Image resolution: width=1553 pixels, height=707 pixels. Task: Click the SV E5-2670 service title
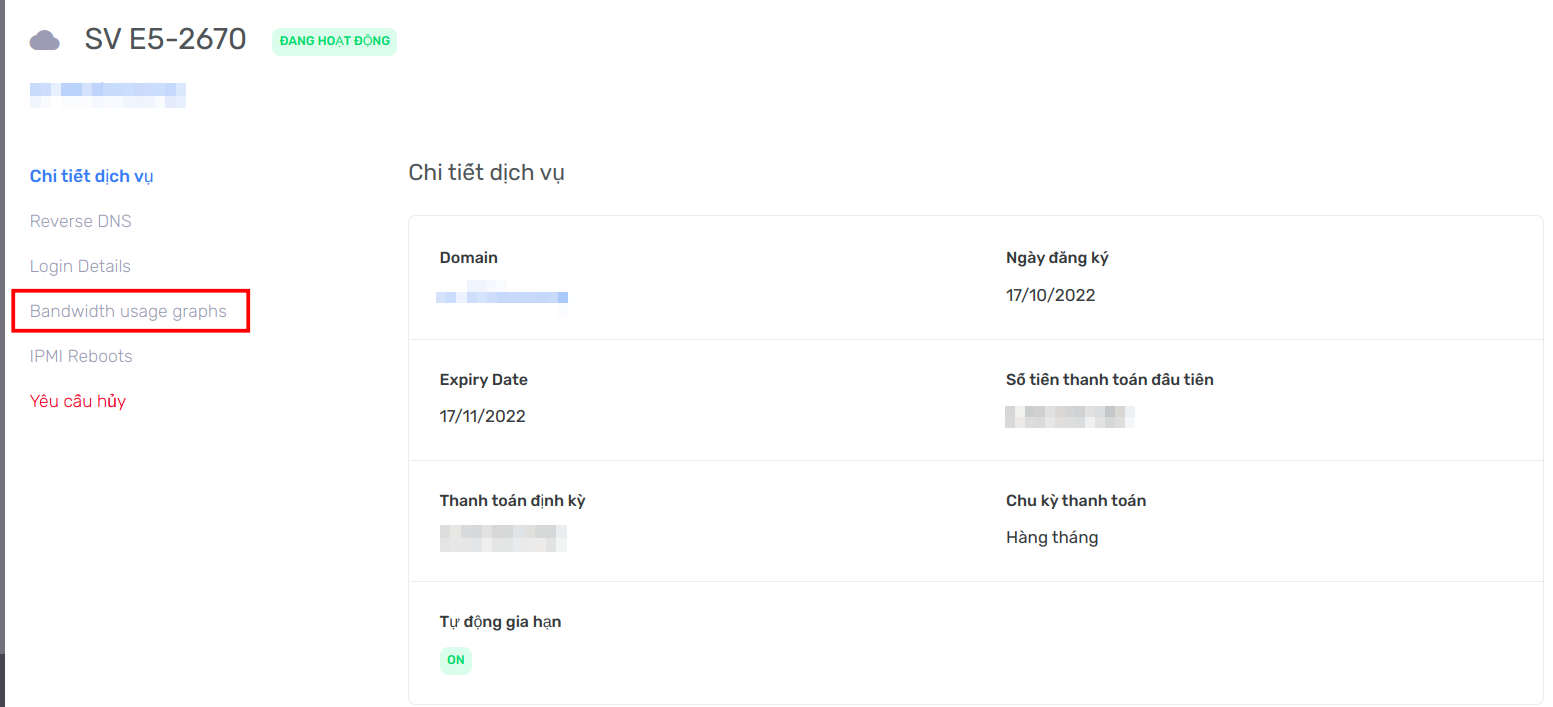coord(165,39)
